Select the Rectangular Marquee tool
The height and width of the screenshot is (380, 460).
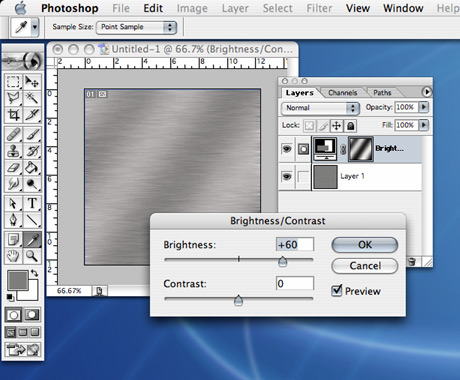pyautogui.click(x=14, y=81)
